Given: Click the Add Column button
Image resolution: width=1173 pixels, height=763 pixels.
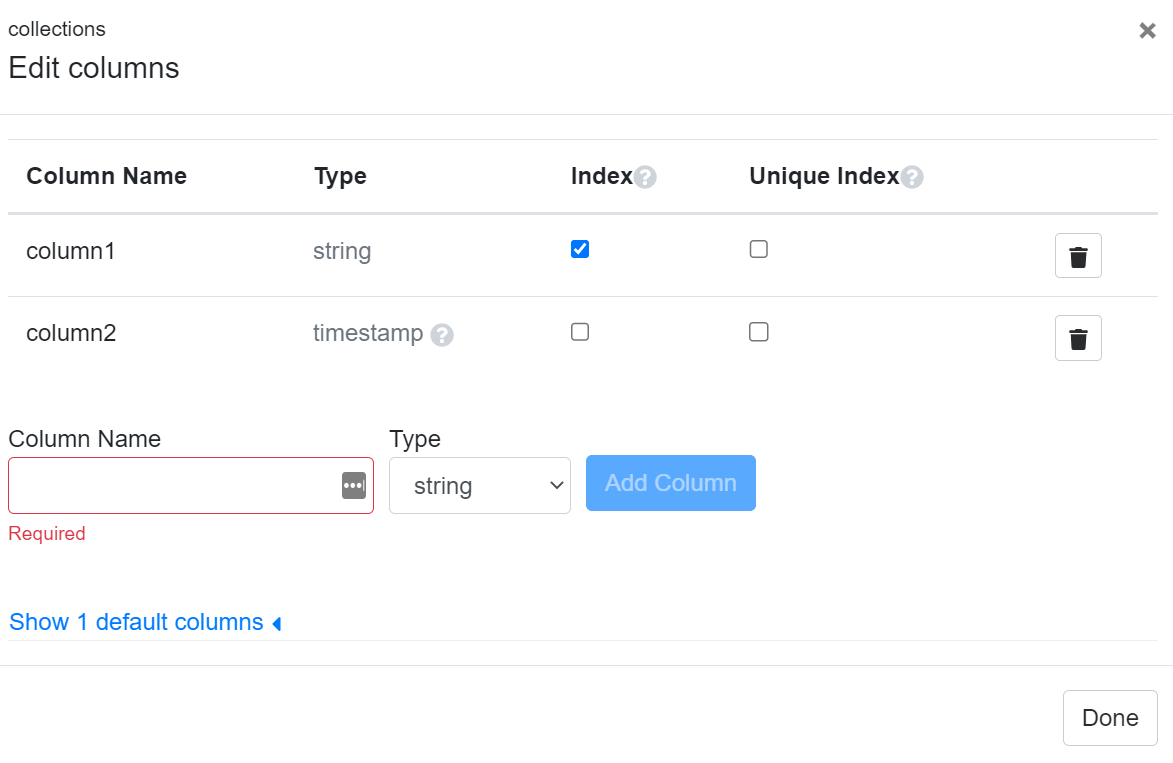Looking at the screenshot, I should point(670,483).
